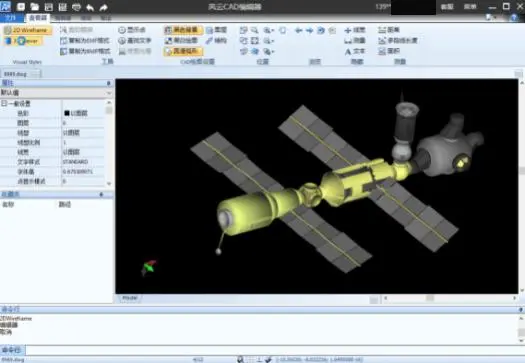This screenshot has height=363, width=525.
Task: Click the axis orientation gizmo in the viewport
Action: click(x=148, y=268)
